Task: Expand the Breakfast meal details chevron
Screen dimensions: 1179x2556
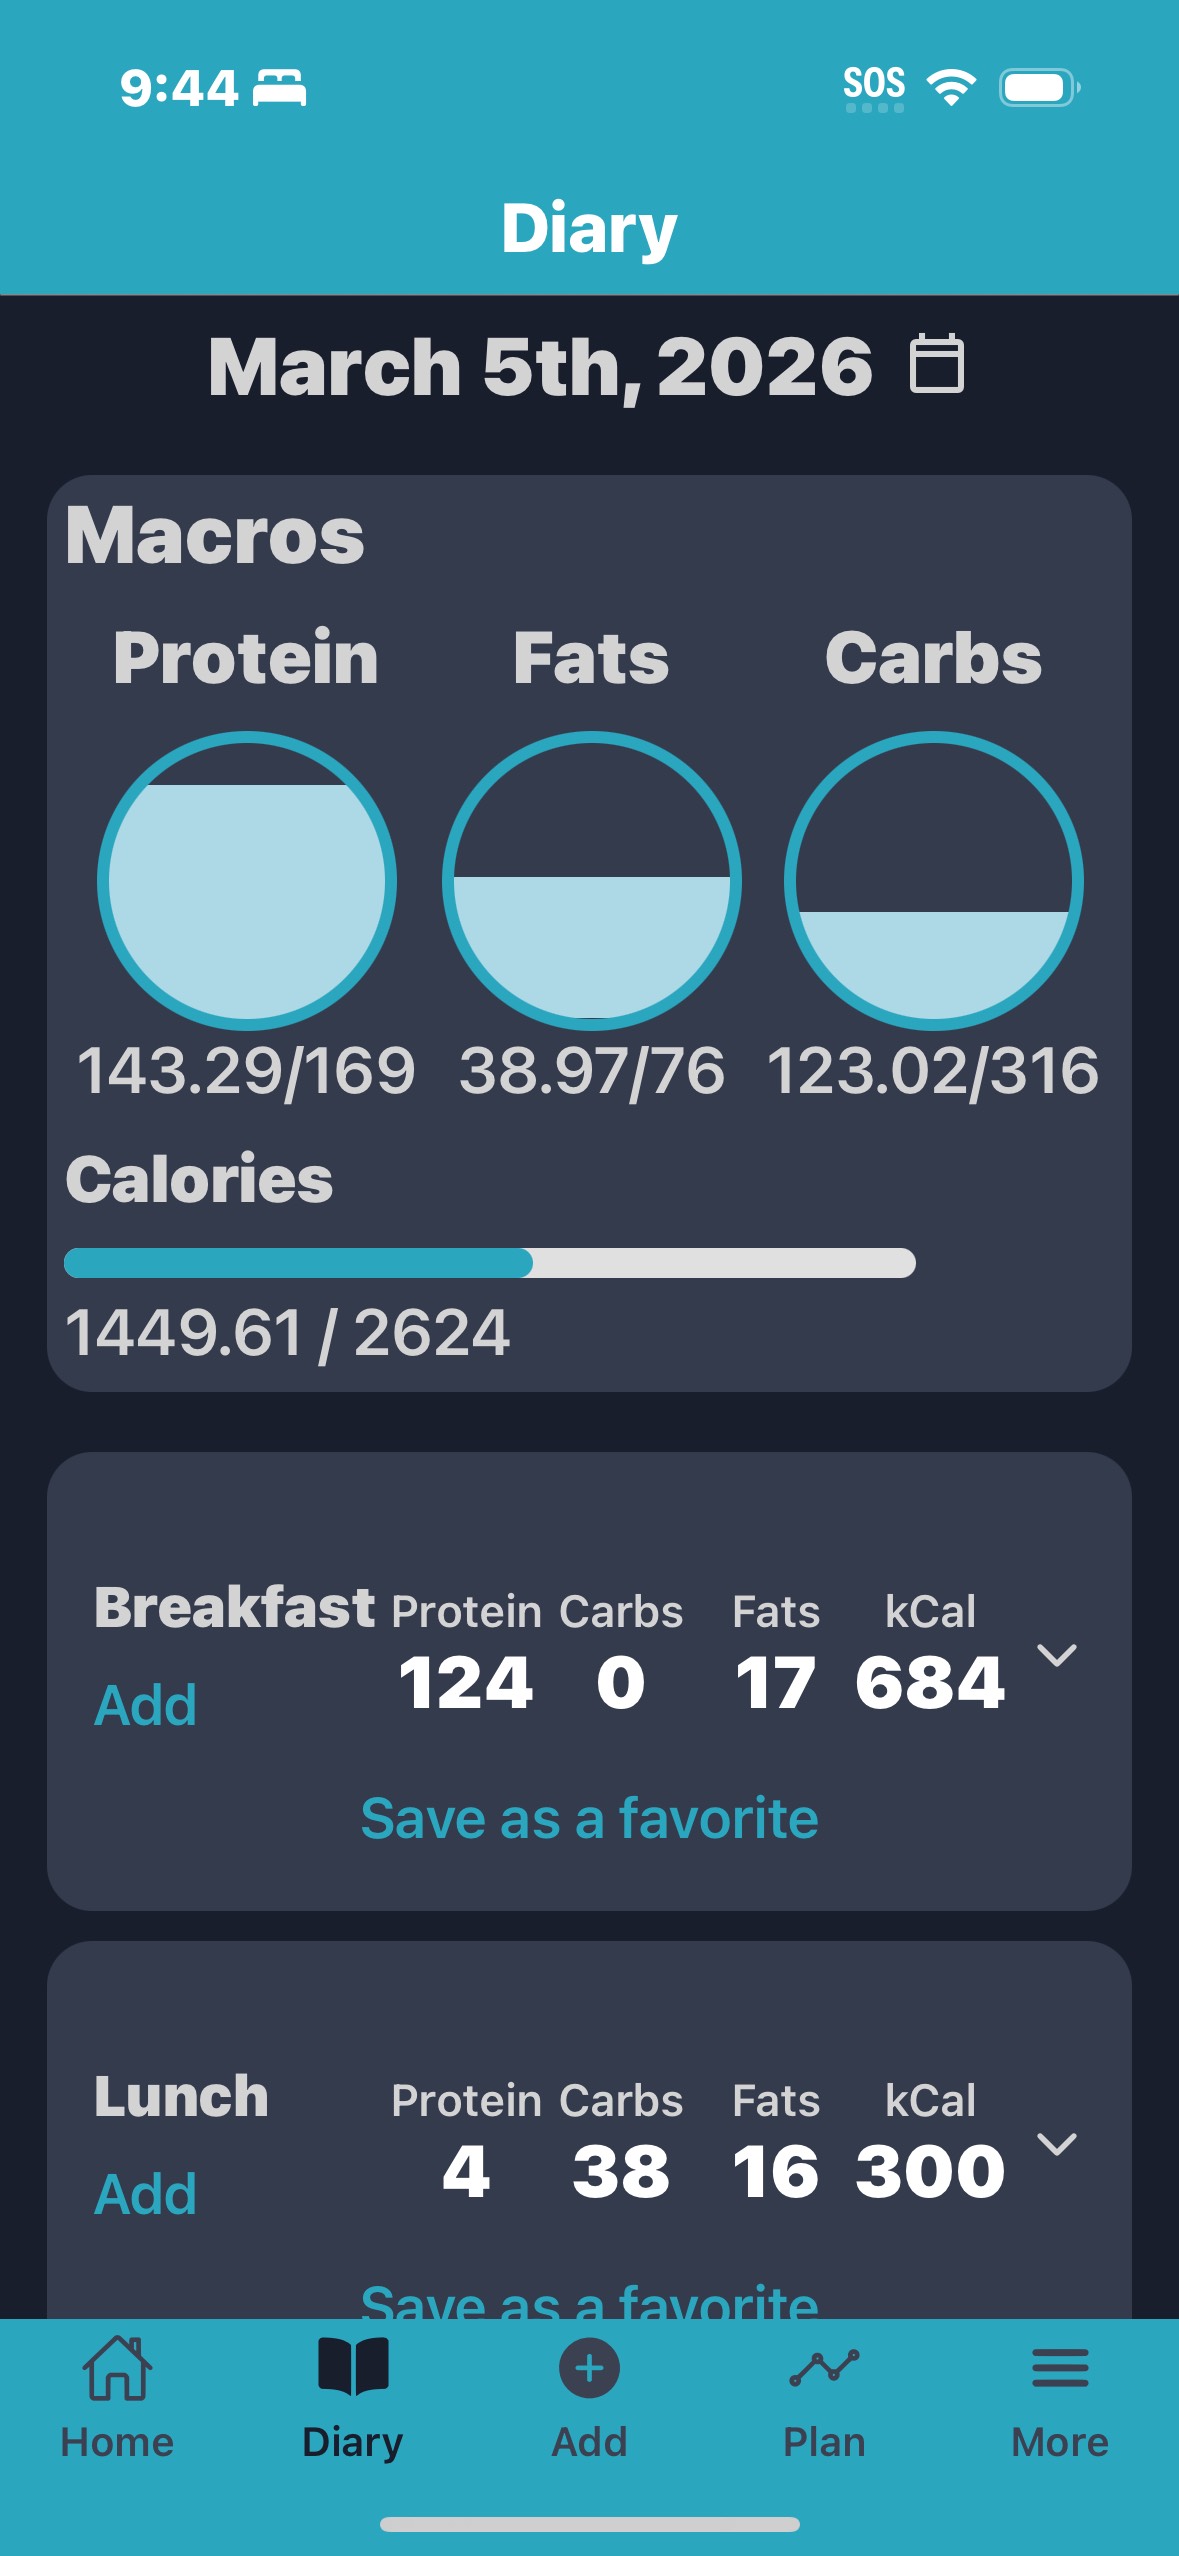Action: [x=1057, y=1655]
